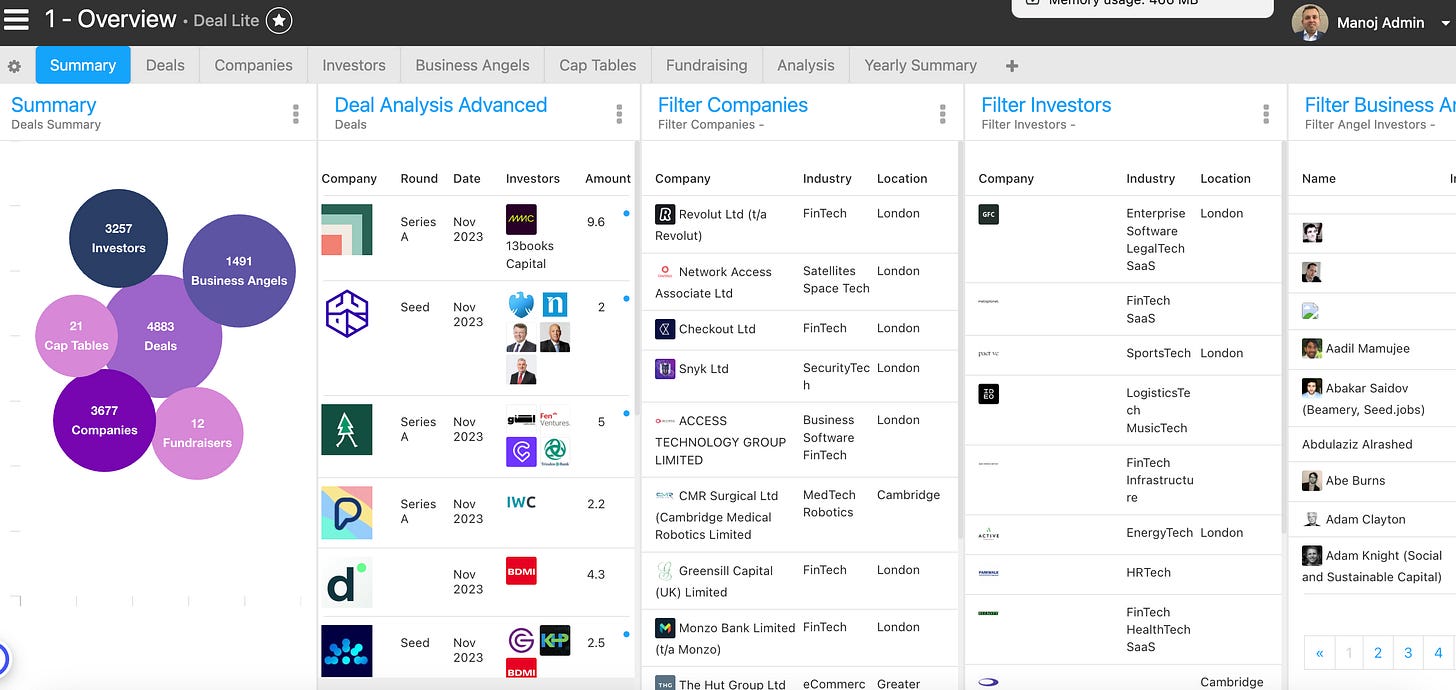Click the IWC investor logo
The height and width of the screenshot is (690, 1456).
tap(521, 502)
